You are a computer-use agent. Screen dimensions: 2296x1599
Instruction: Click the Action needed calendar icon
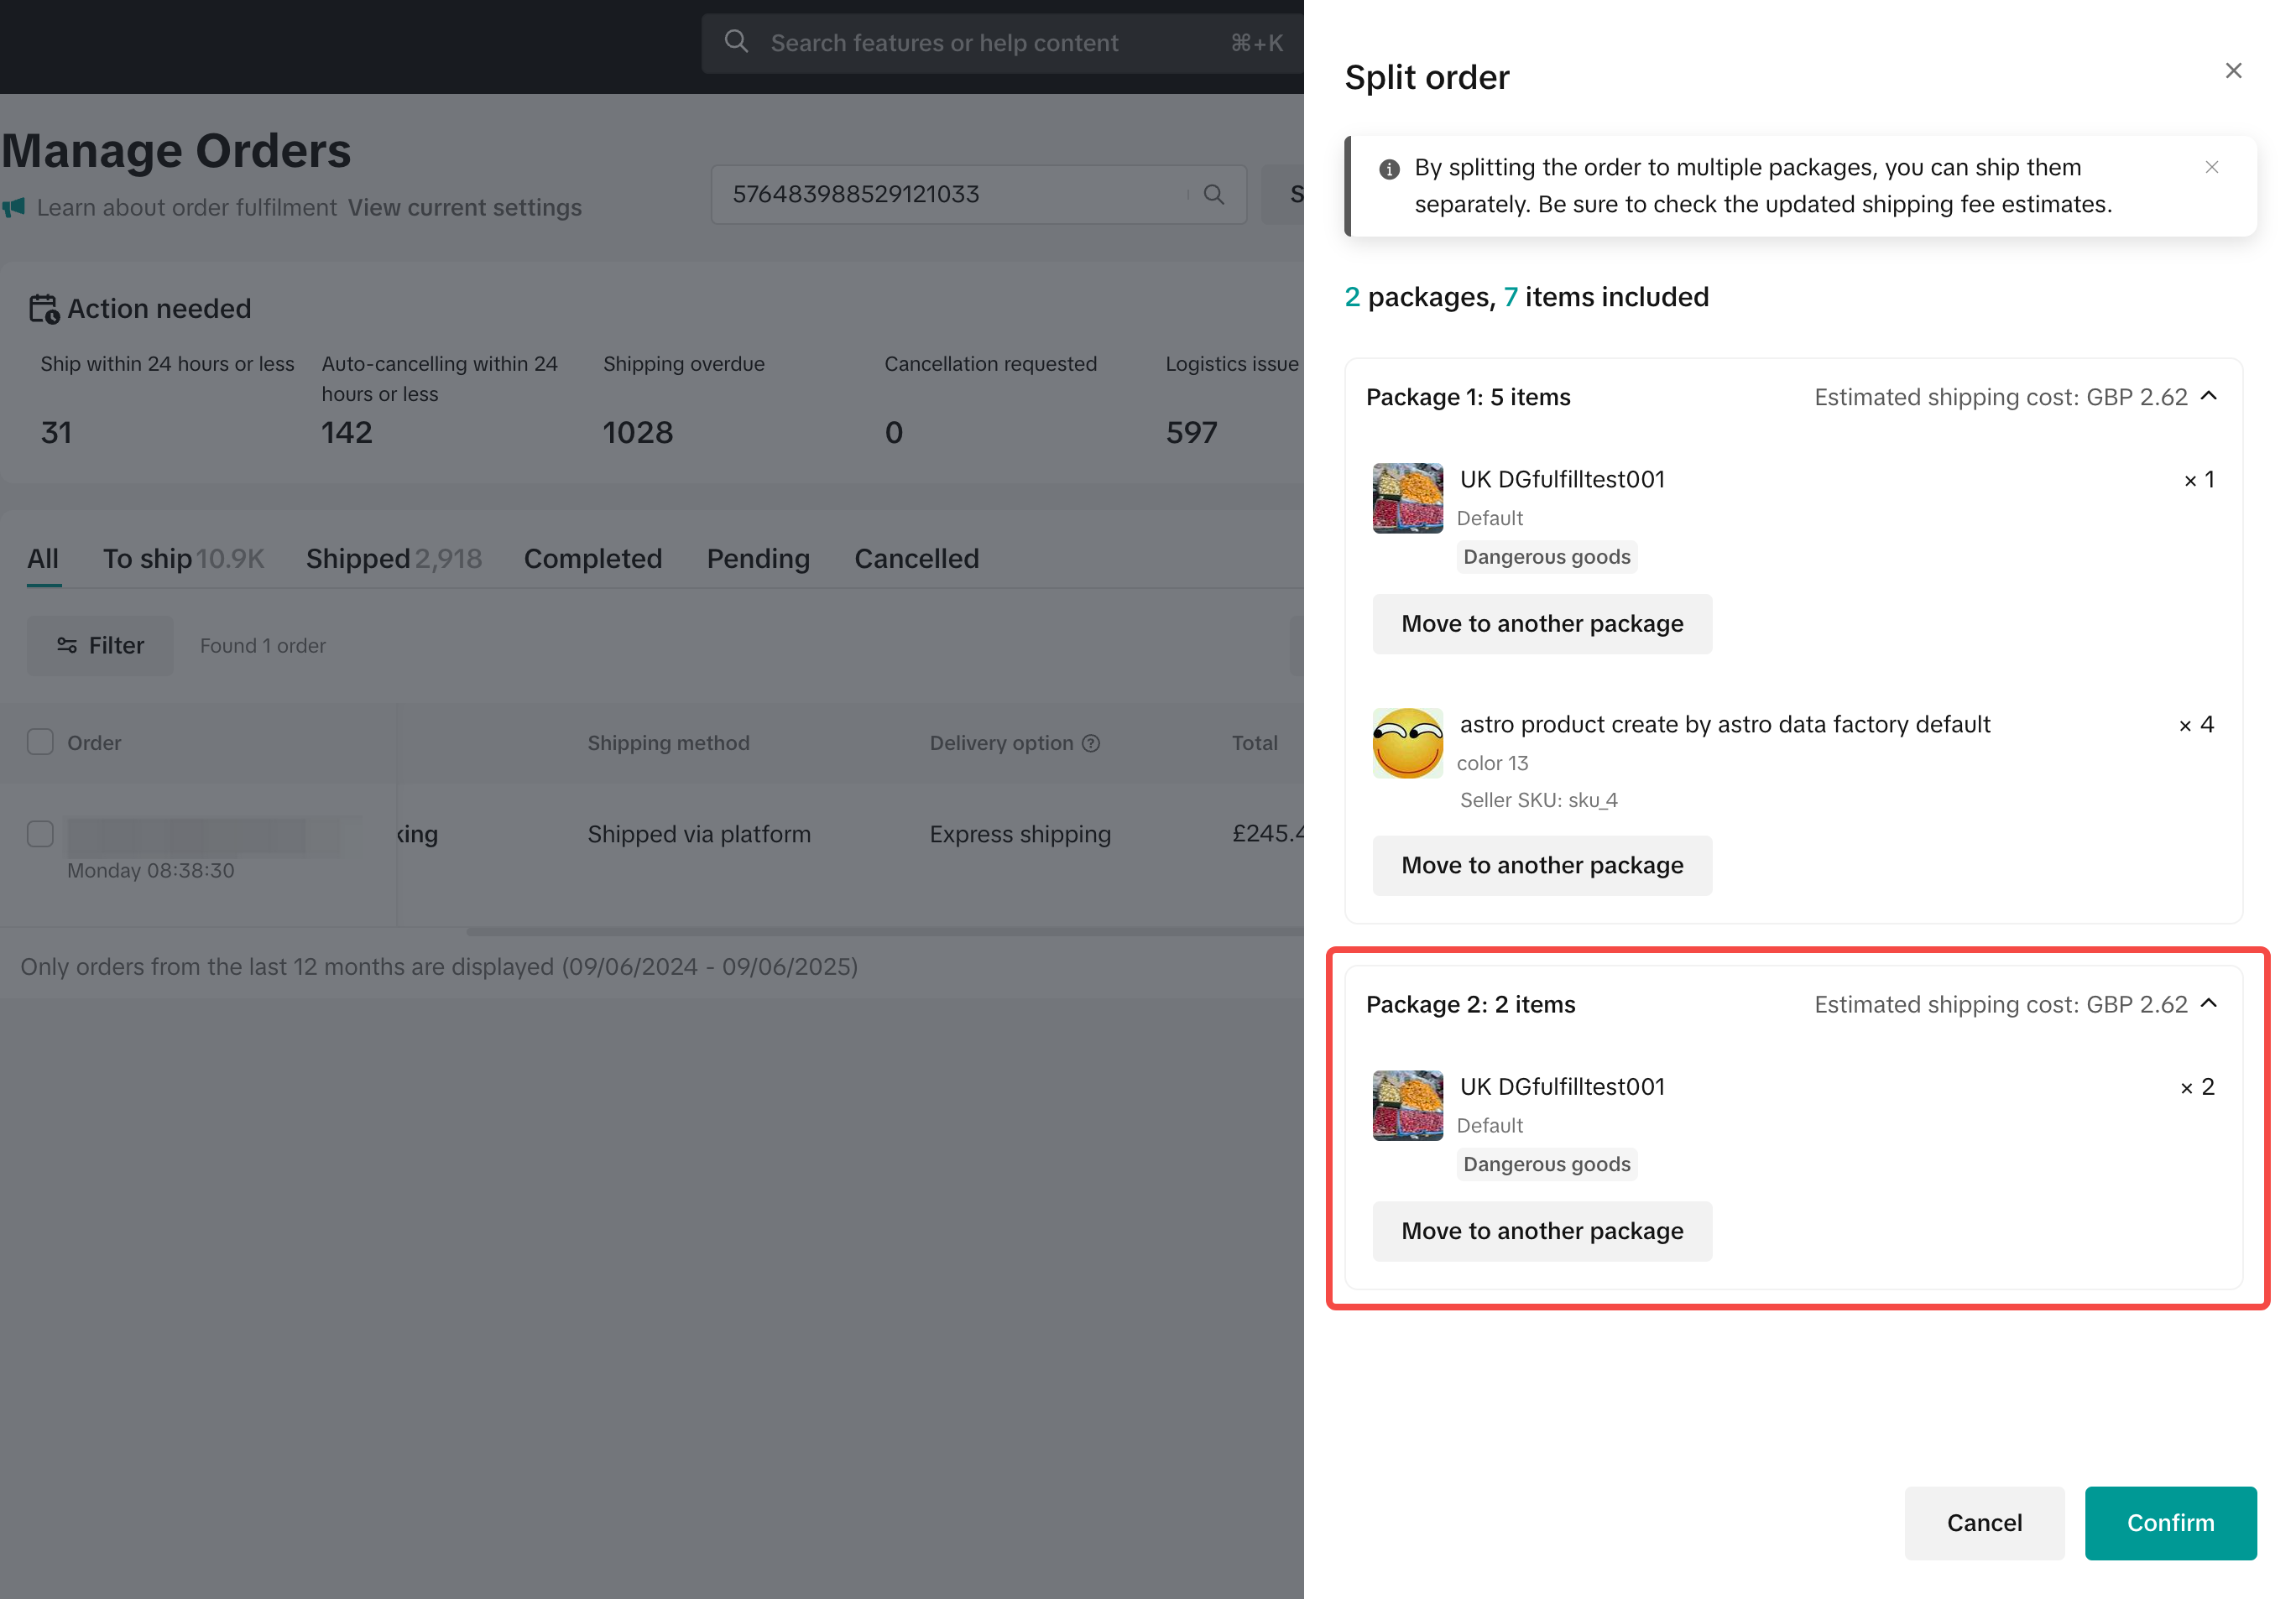[43, 309]
